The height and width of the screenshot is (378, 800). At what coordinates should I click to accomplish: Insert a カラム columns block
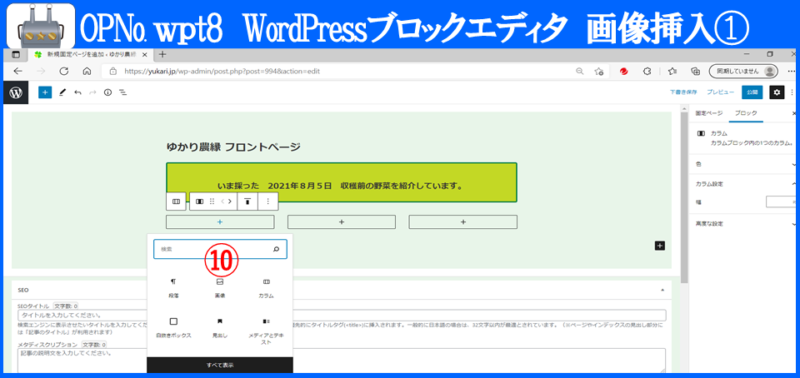click(x=266, y=288)
